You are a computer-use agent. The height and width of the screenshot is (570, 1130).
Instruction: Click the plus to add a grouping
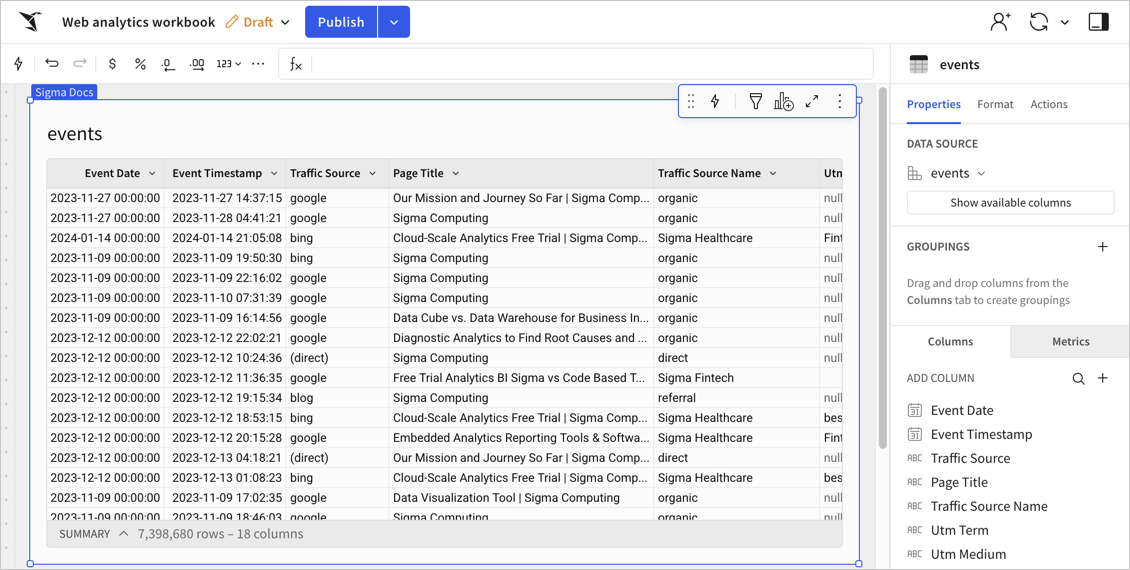[x=1103, y=246]
